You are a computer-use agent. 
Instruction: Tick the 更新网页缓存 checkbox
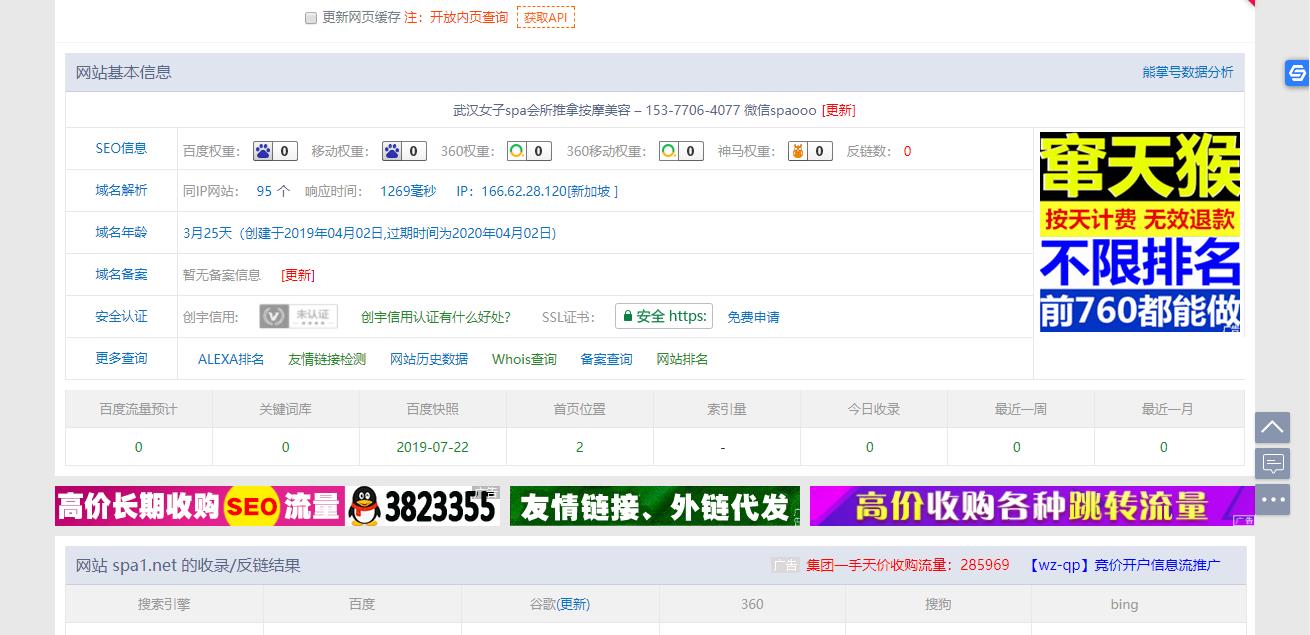[311, 18]
